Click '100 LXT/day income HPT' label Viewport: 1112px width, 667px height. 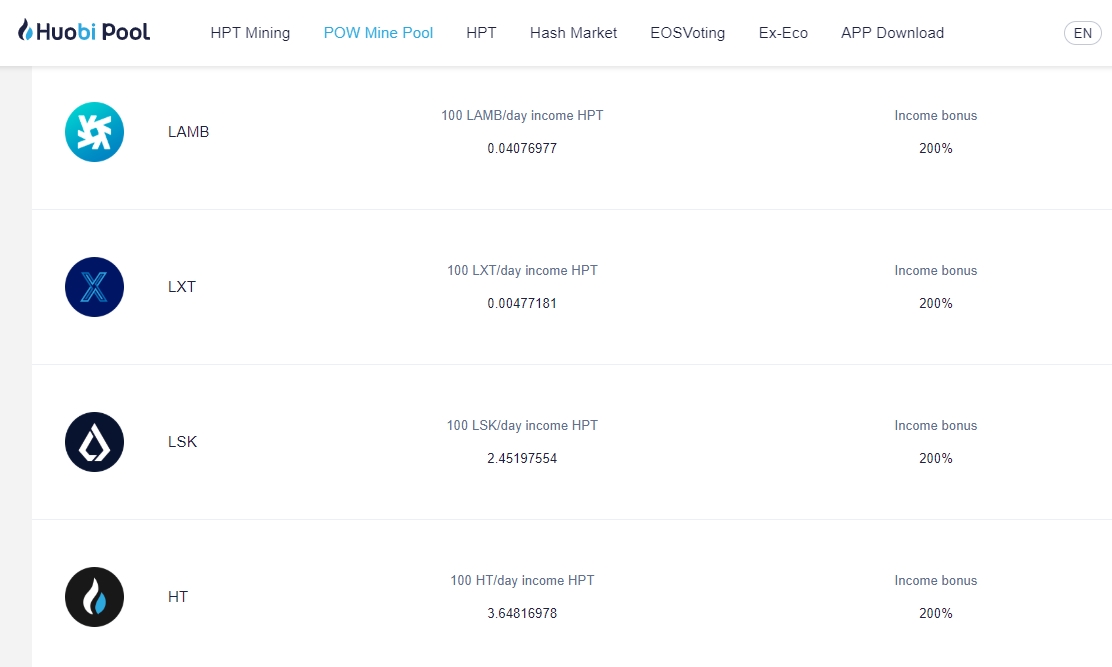(x=522, y=271)
